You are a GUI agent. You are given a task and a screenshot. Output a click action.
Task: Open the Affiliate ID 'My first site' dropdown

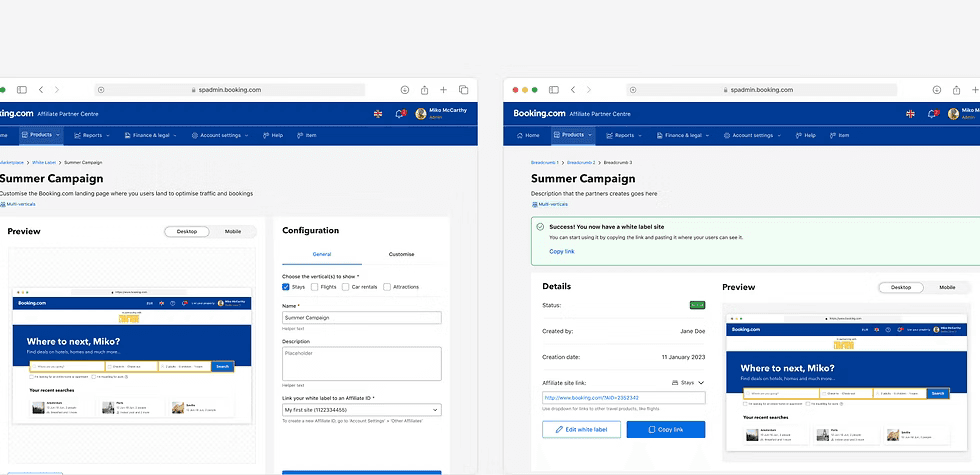tap(362, 410)
